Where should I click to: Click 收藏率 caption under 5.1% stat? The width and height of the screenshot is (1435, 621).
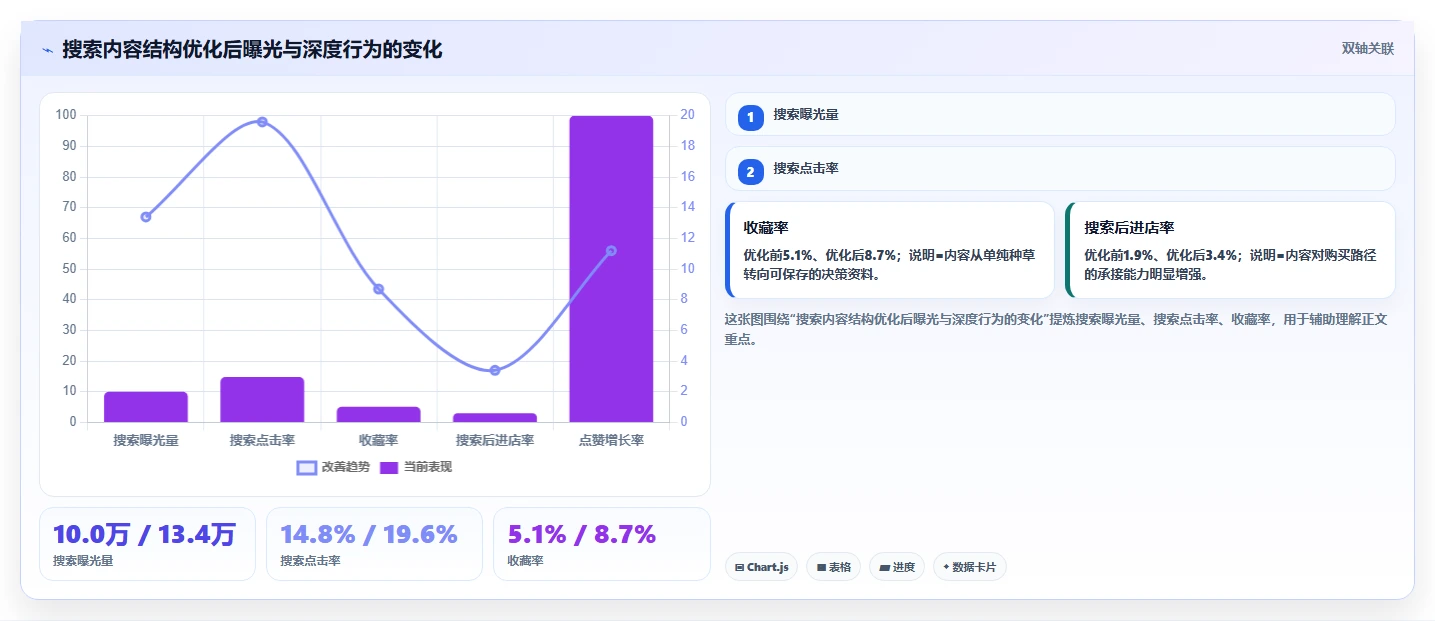(525, 561)
